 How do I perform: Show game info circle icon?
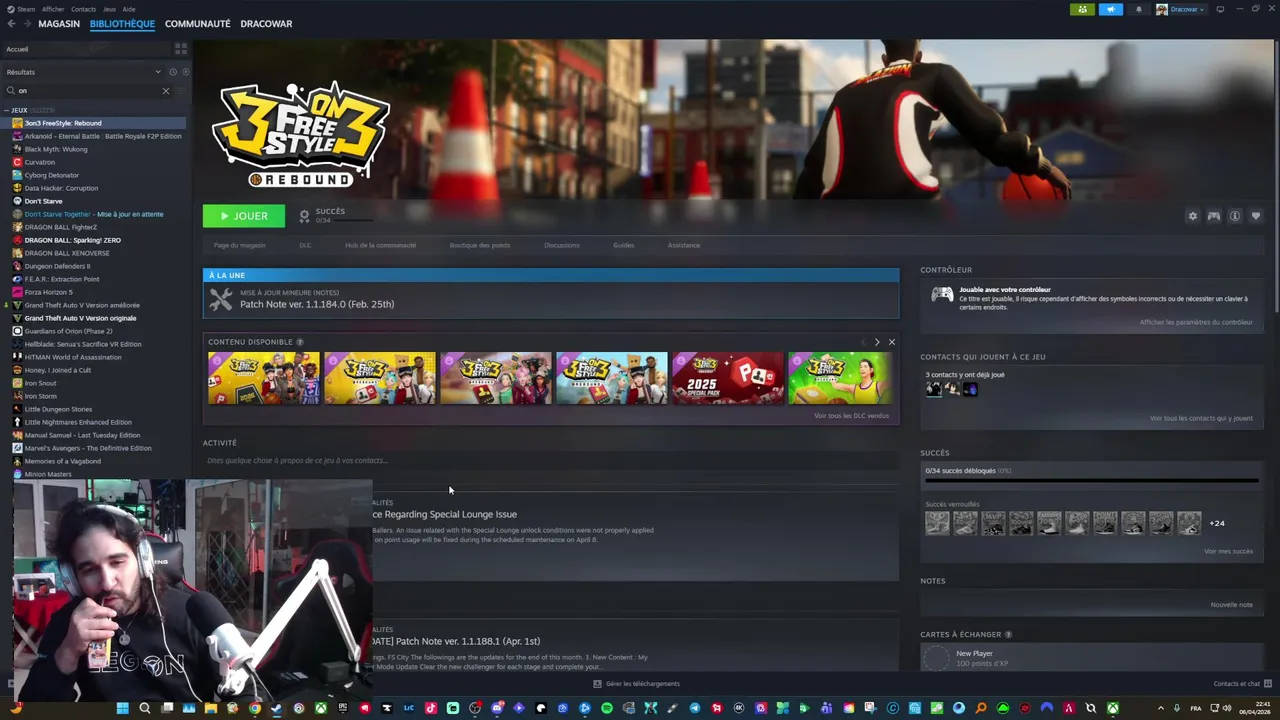[x=1235, y=216]
